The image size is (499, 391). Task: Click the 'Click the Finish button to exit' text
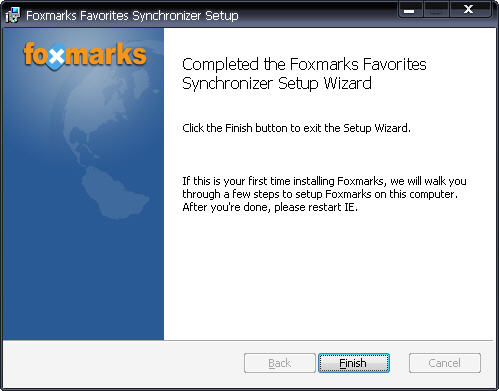coord(296,128)
